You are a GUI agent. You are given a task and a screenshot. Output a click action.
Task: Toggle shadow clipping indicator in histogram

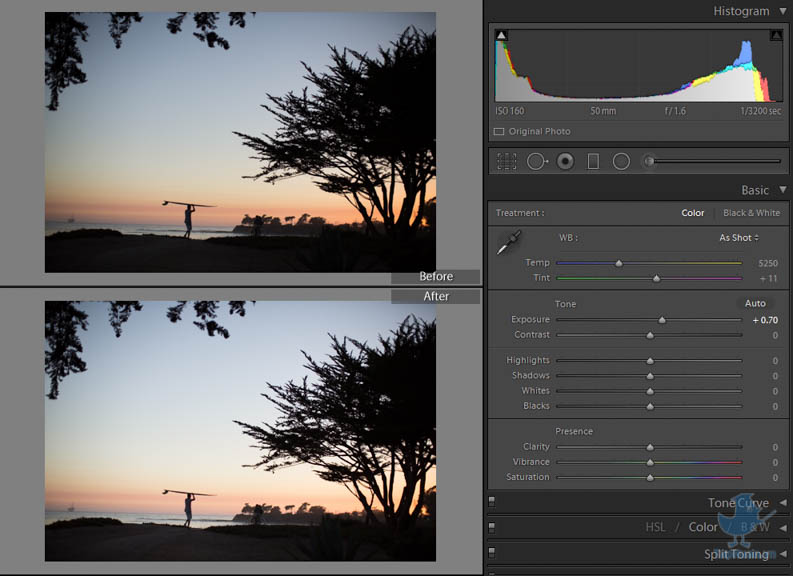pyautogui.click(x=501, y=36)
